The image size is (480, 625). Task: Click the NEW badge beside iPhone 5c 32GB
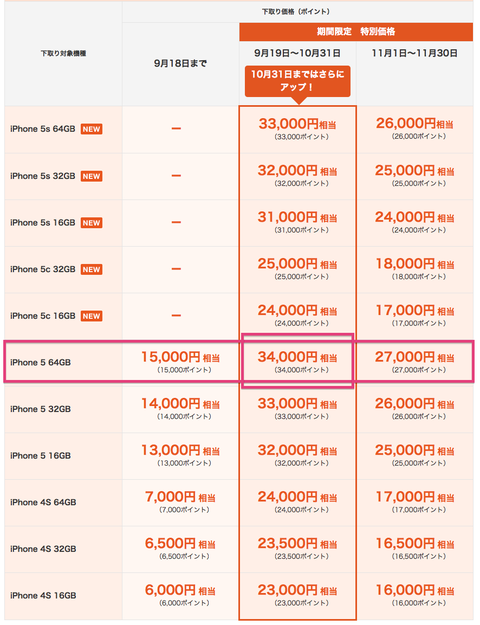(x=91, y=269)
